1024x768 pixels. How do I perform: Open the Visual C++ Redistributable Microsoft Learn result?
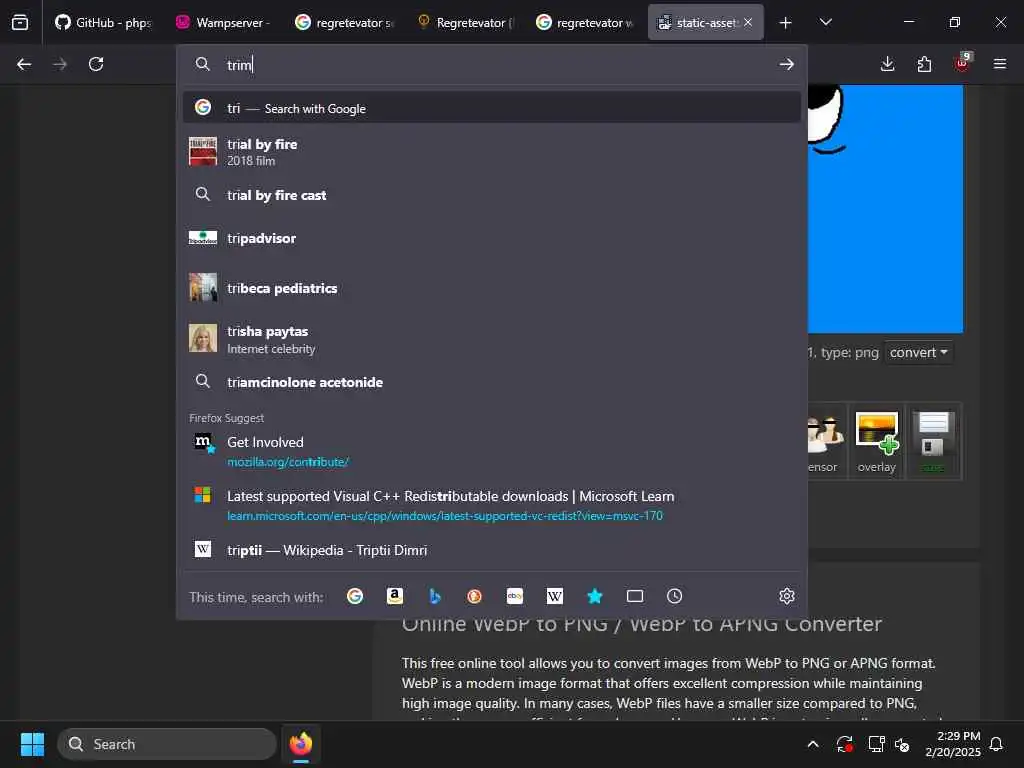[492, 505]
